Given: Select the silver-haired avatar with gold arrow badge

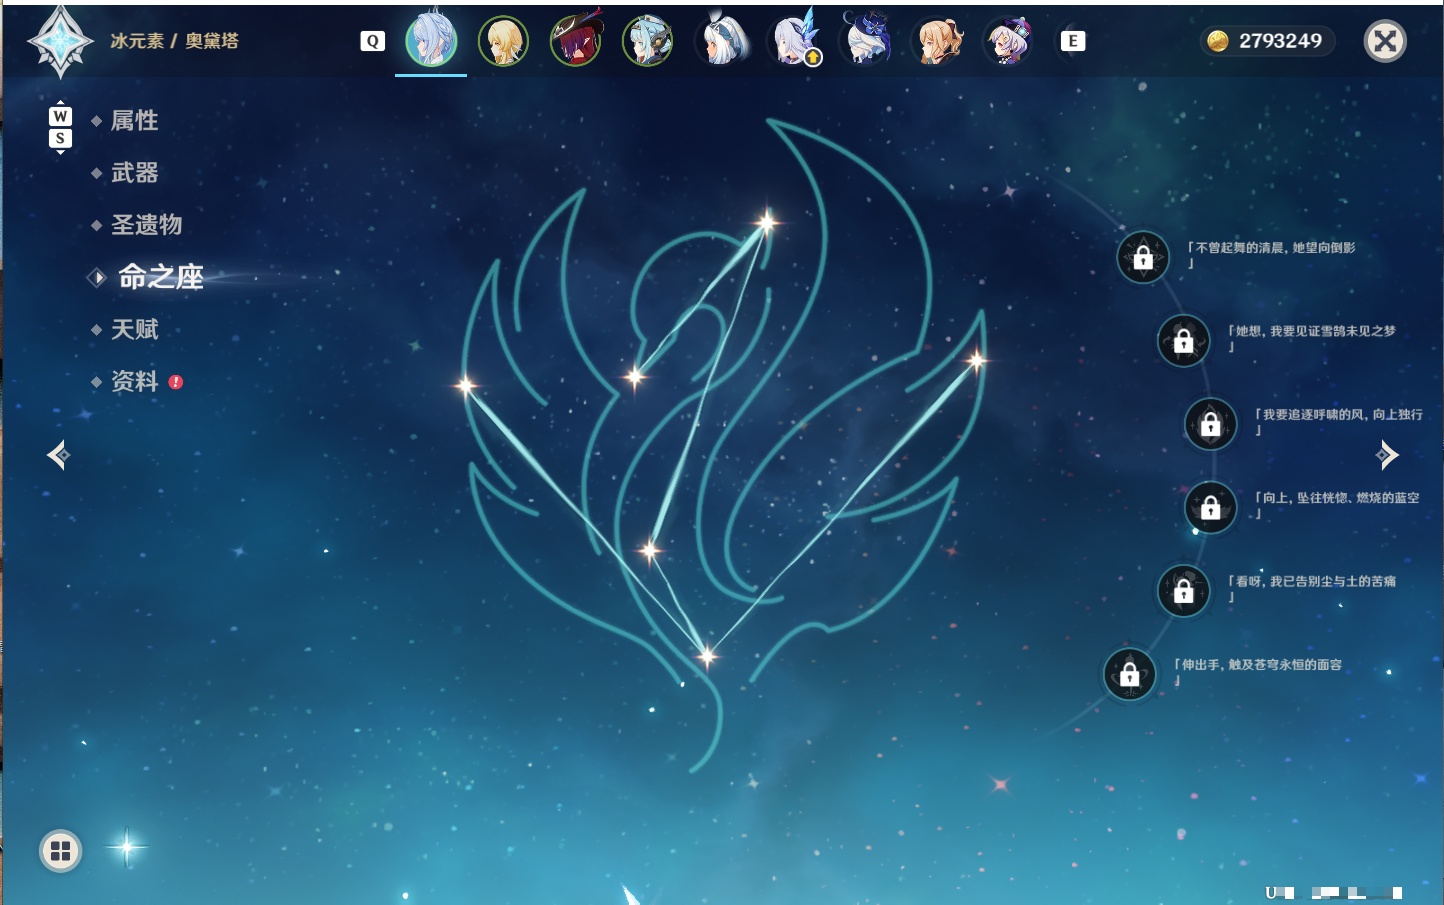Looking at the screenshot, I should pyautogui.click(x=794, y=40).
